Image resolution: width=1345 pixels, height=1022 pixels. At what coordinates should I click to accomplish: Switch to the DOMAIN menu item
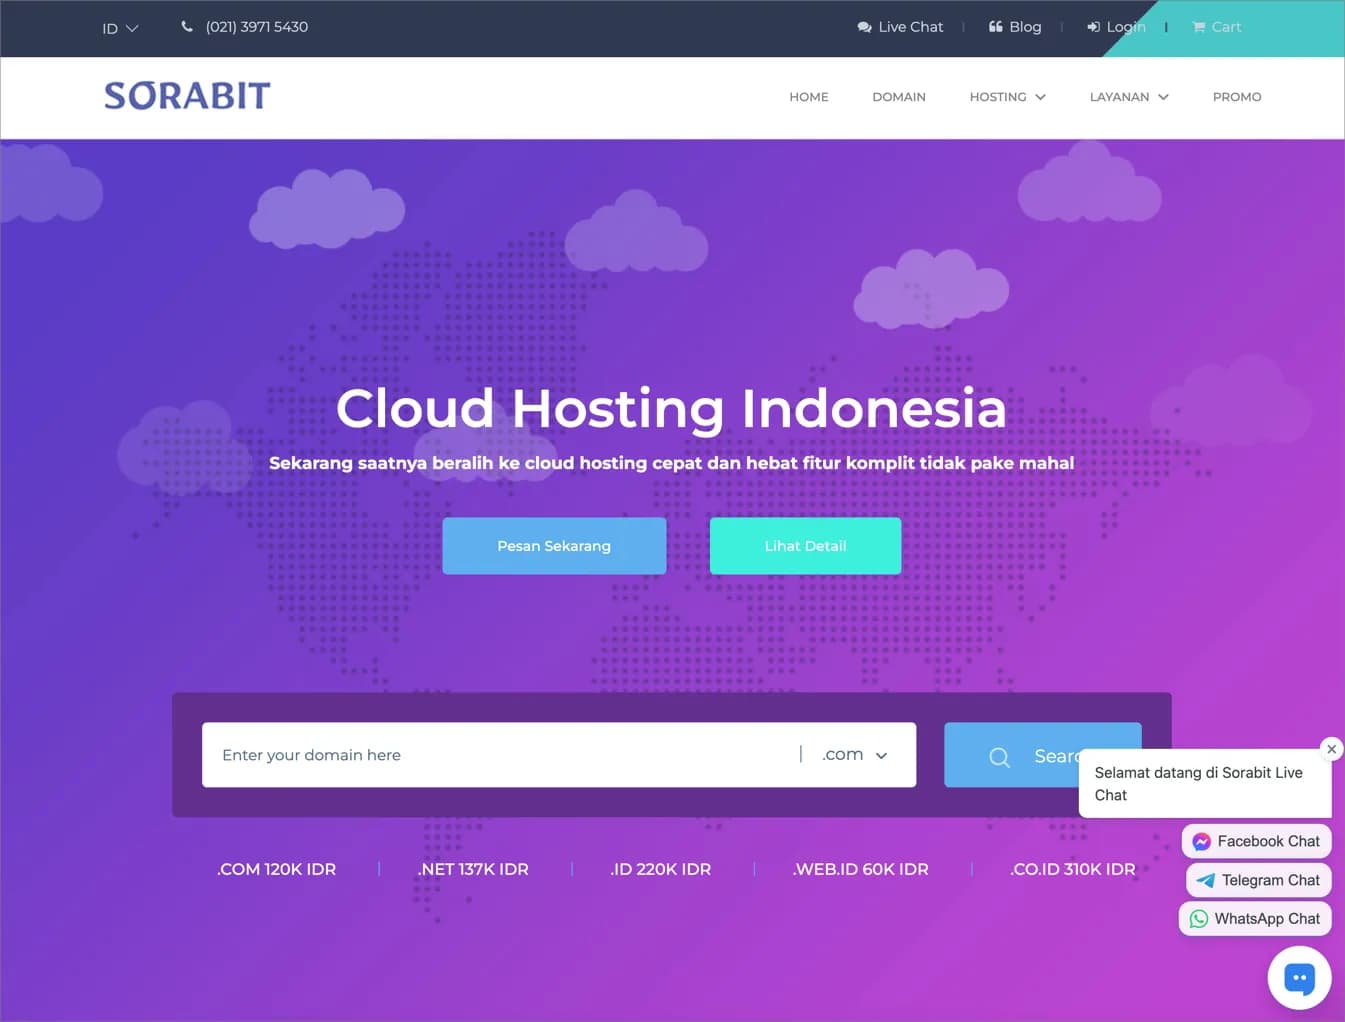(x=898, y=97)
